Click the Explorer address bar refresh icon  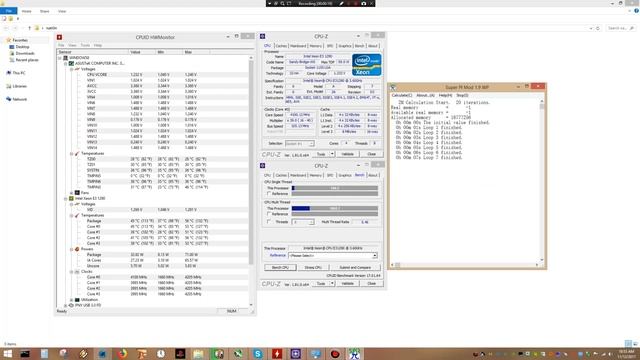click(x=598, y=28)
